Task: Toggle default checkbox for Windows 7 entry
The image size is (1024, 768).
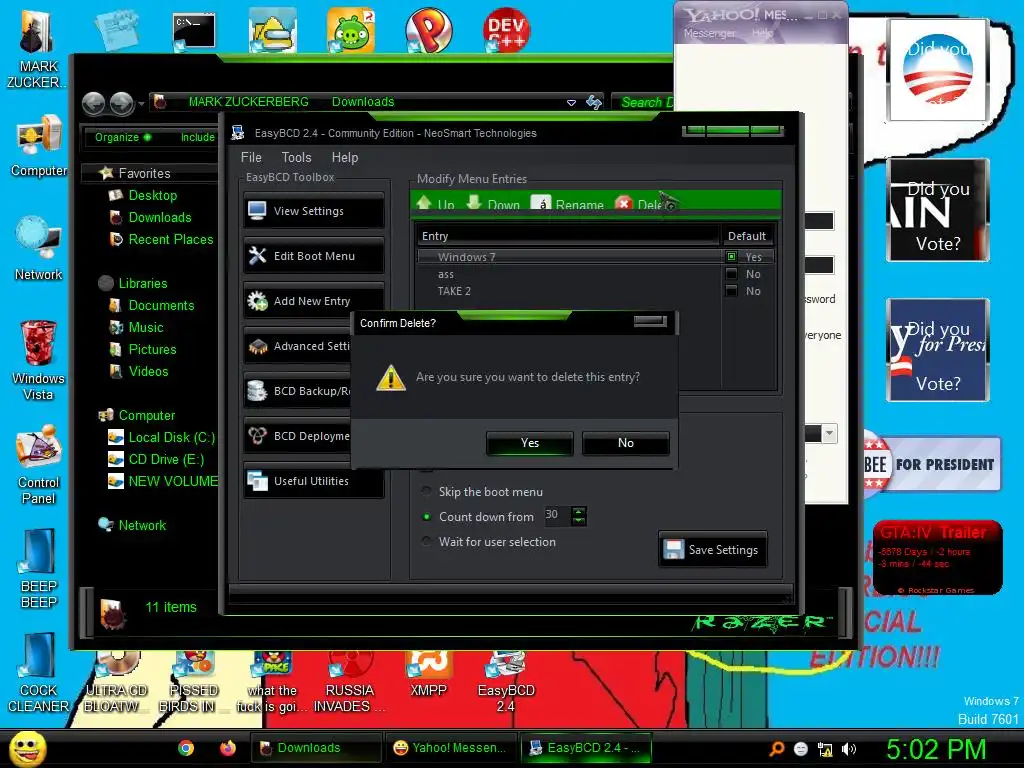Action: click(x=731, y=257)
